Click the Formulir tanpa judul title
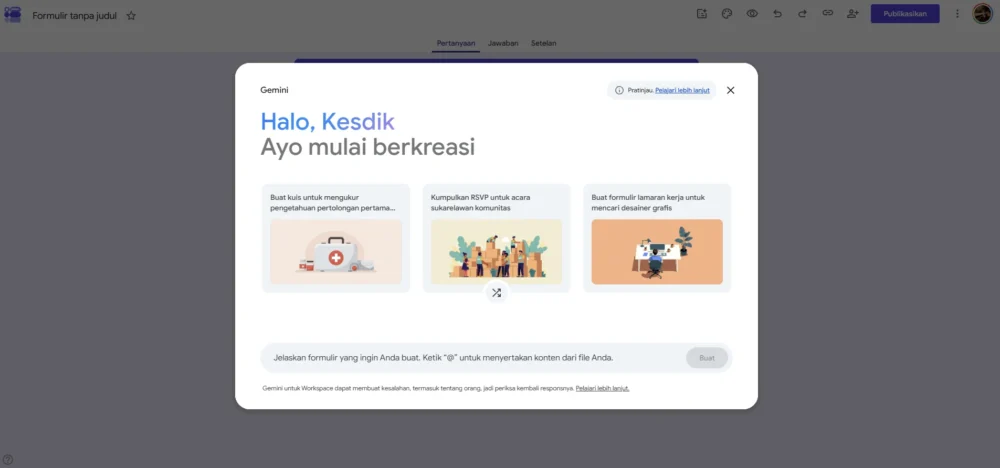 [x=75, y=15]
